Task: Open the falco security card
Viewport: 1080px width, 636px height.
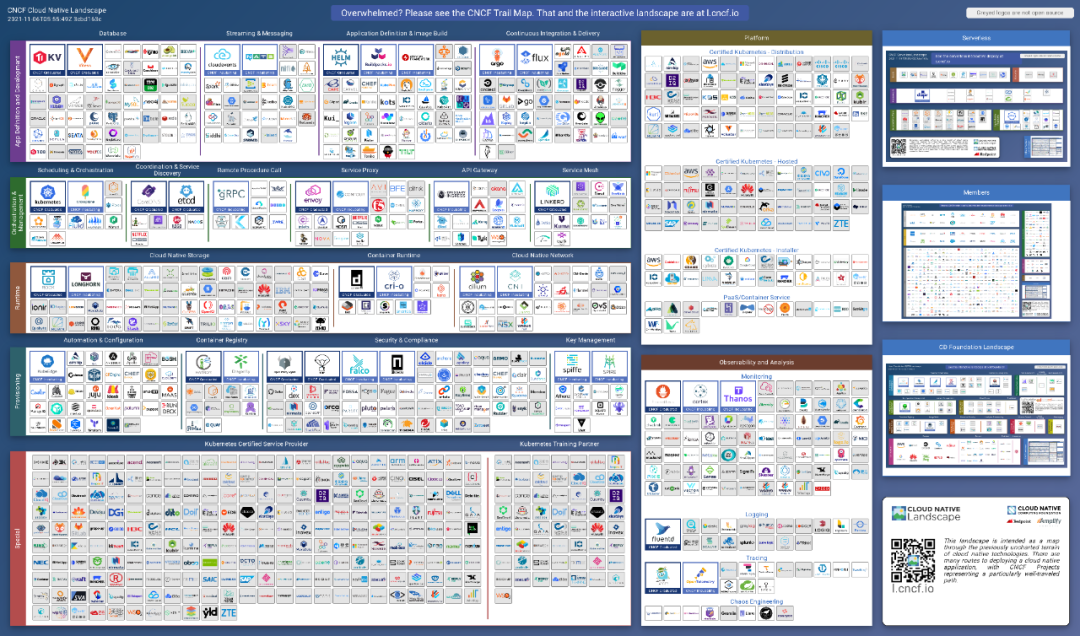Action: (360, 367)
